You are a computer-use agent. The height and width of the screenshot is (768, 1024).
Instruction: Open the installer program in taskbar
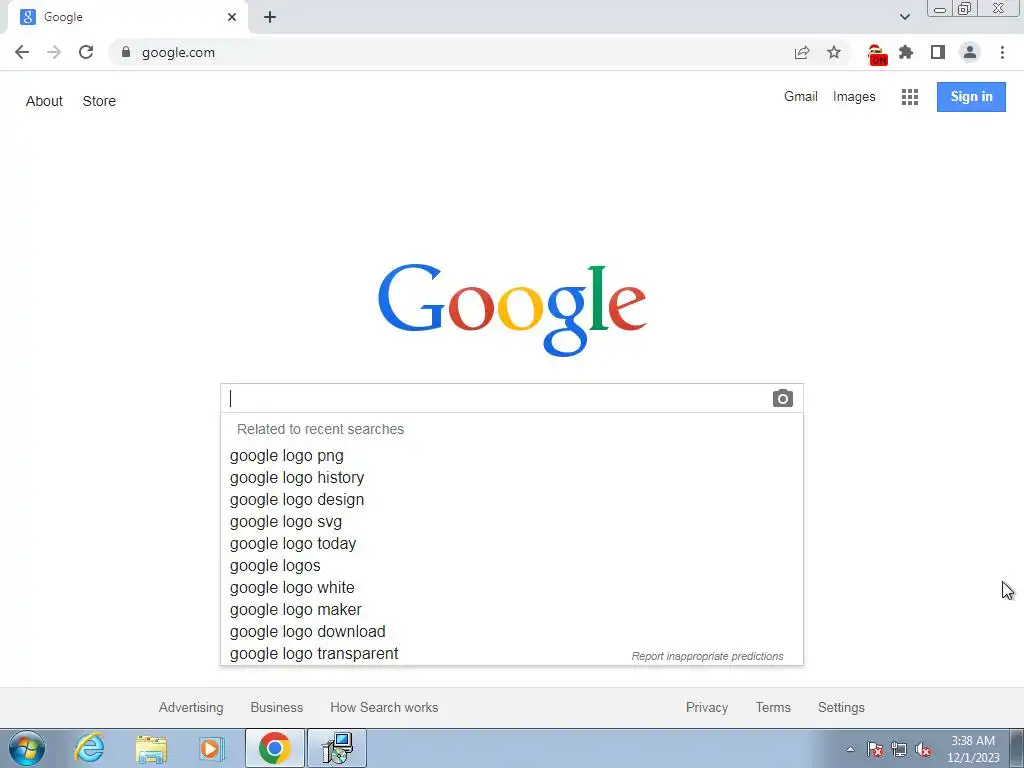(337, 748)
